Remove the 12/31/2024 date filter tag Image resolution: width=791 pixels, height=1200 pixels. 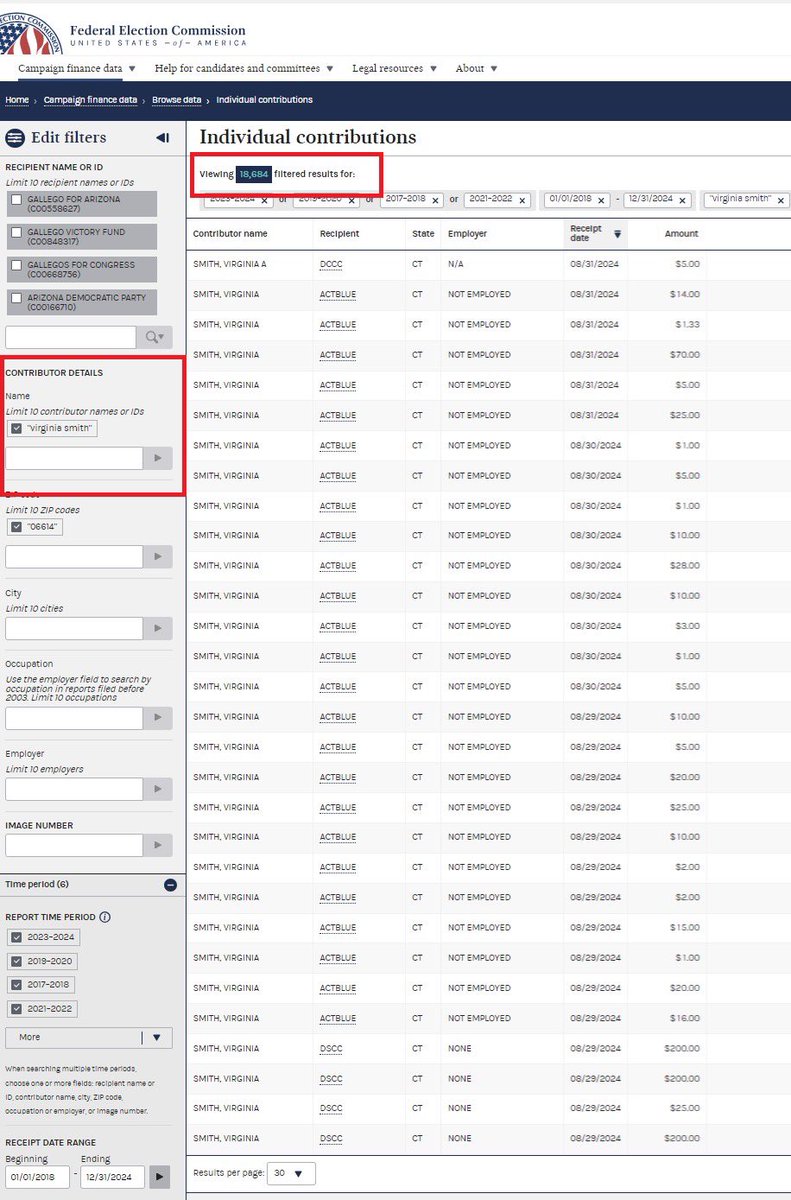pos(682,200)
